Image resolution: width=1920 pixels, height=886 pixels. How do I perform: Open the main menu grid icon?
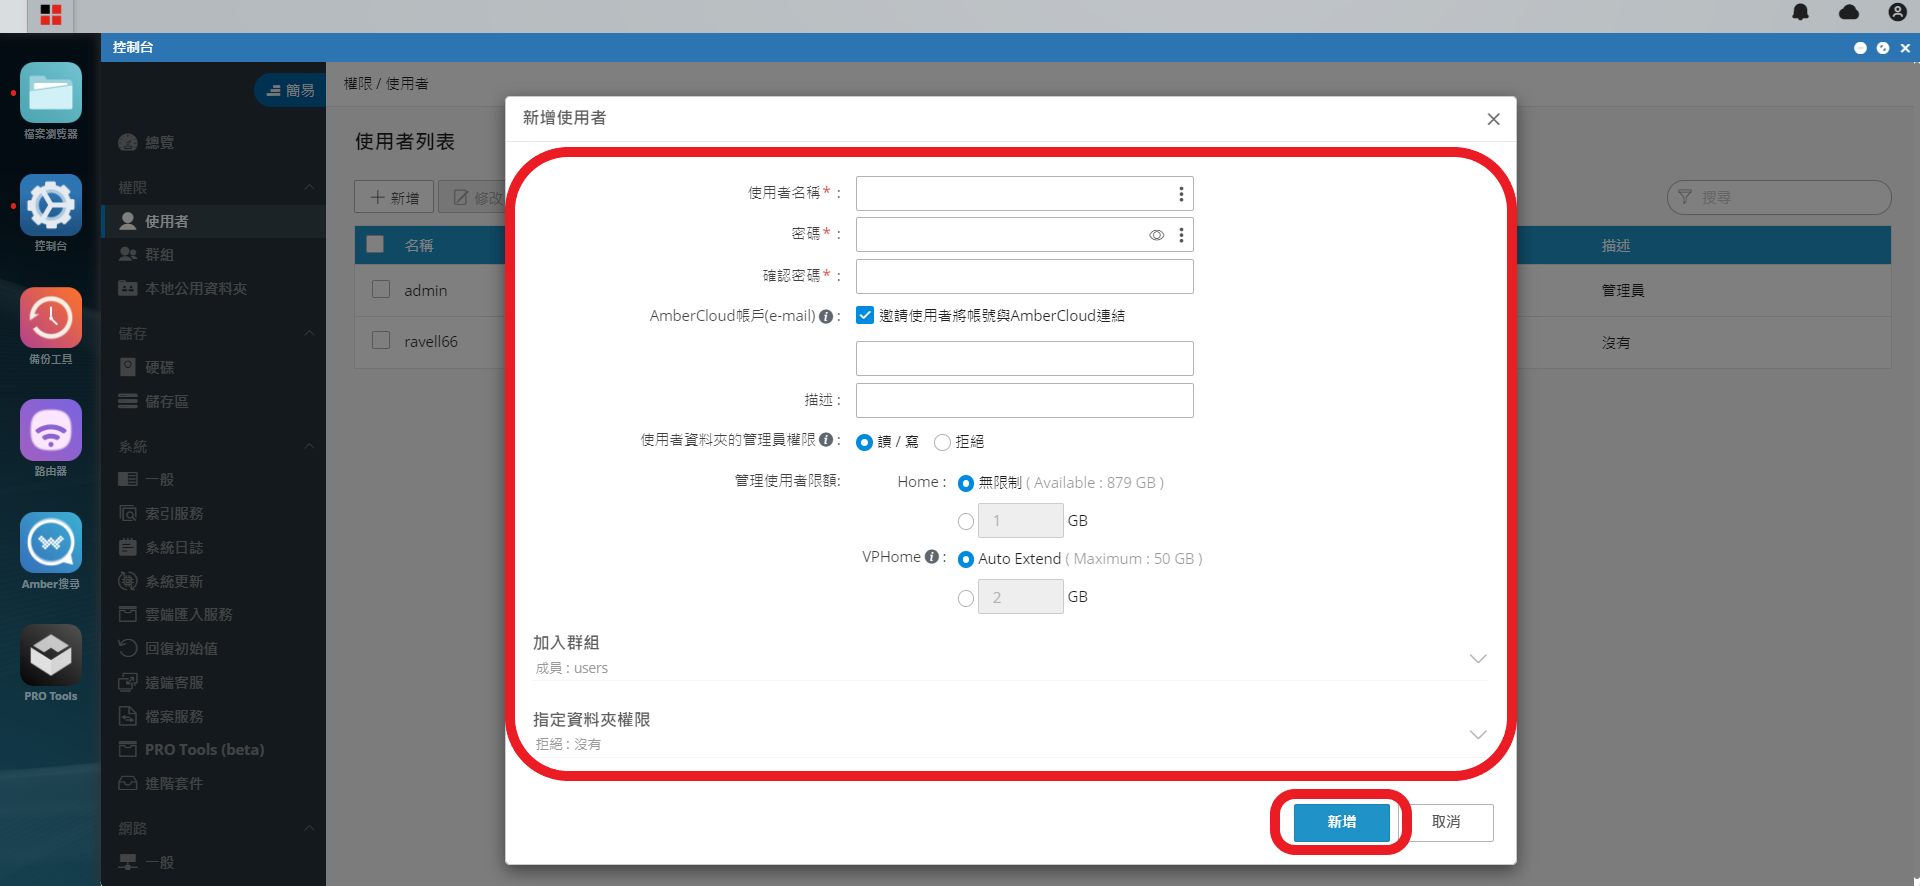51,15
